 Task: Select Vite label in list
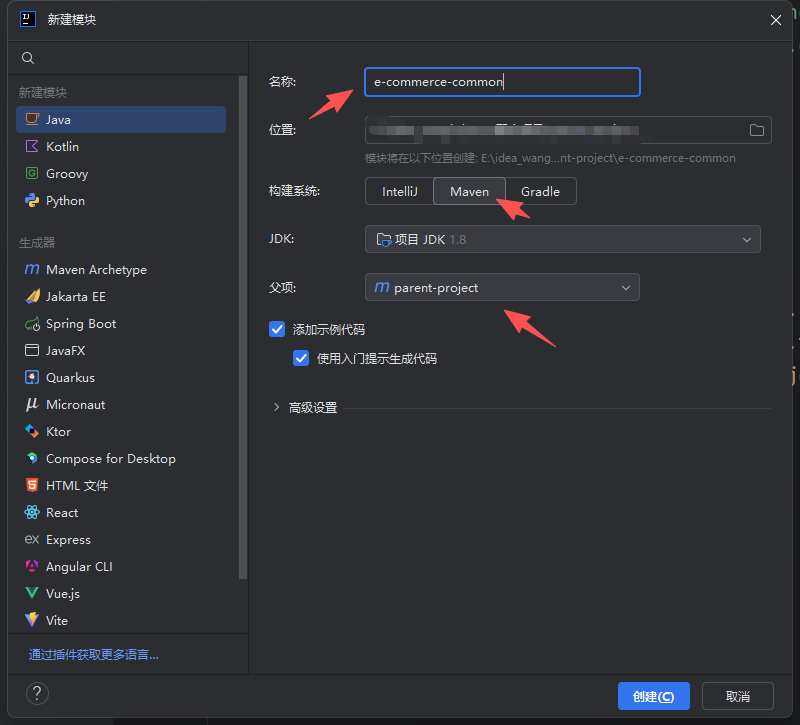click(x=57, y=620)
